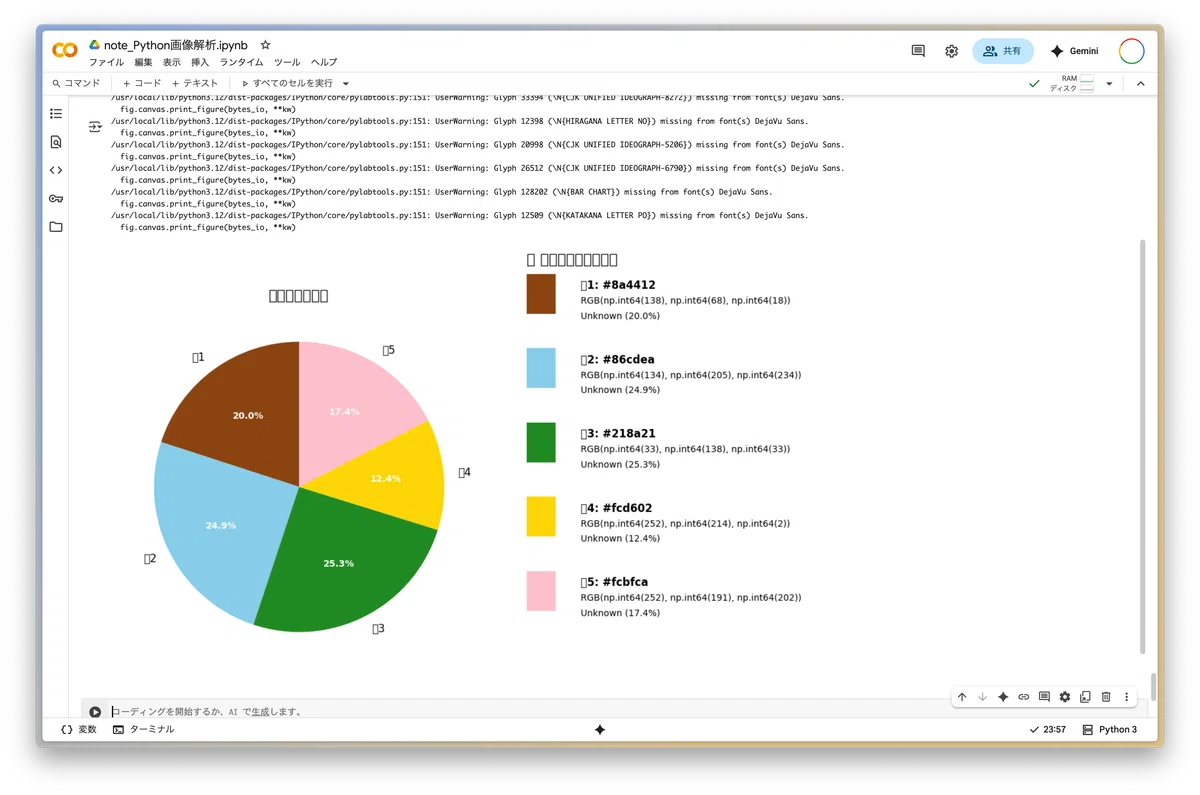Open the ファイル menu

click(107, 62)
